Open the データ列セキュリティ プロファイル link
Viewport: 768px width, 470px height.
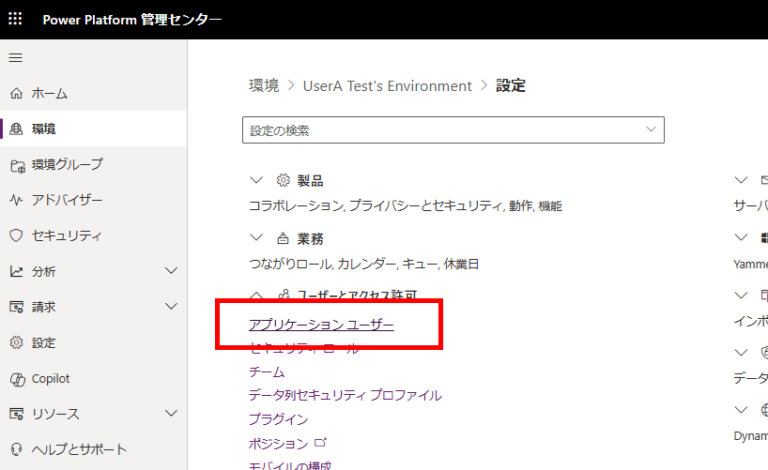click(345, 396)
